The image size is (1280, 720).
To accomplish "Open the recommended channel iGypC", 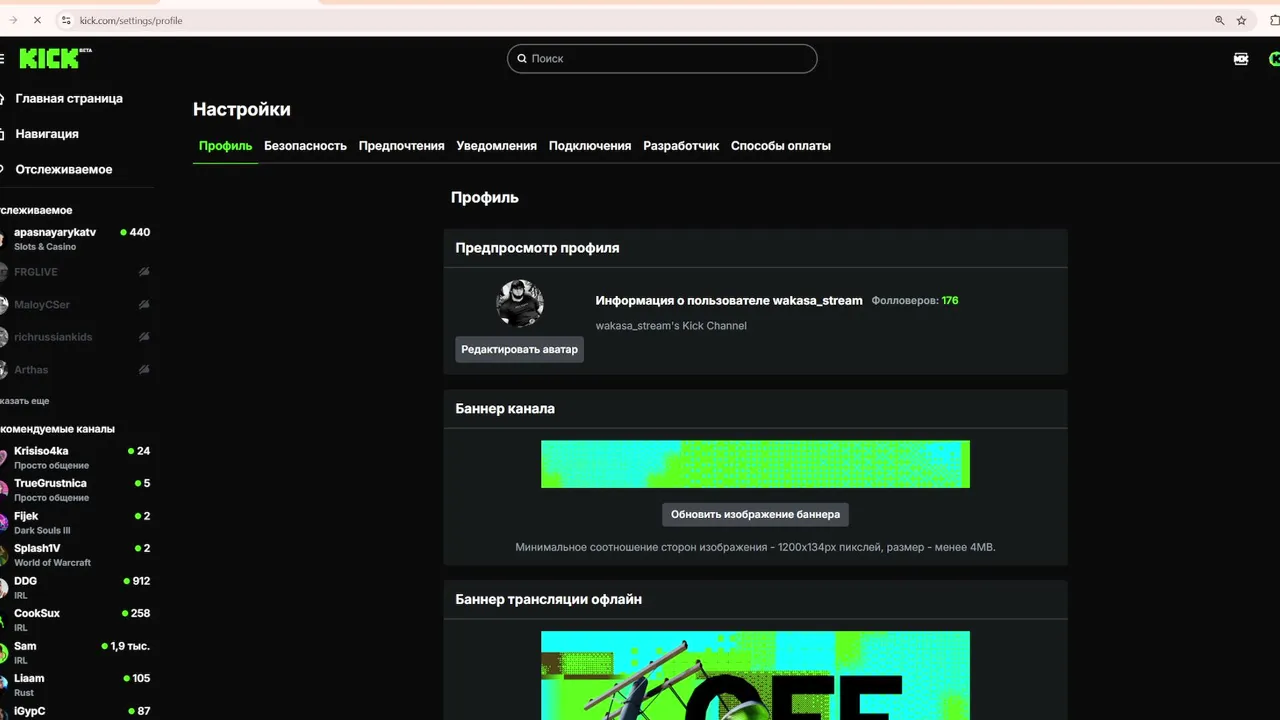I will [76, 712].
